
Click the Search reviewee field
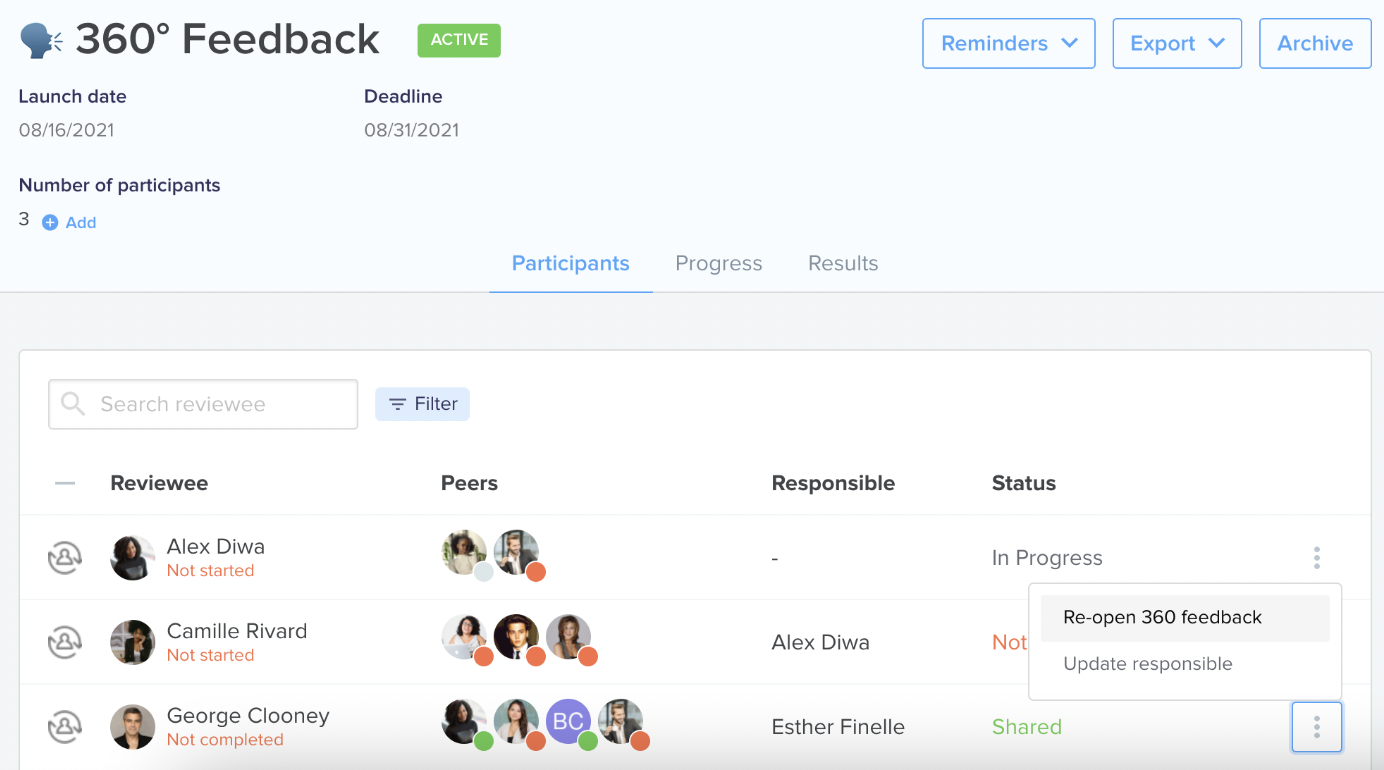pyautogui.click(x=203, y=404)
